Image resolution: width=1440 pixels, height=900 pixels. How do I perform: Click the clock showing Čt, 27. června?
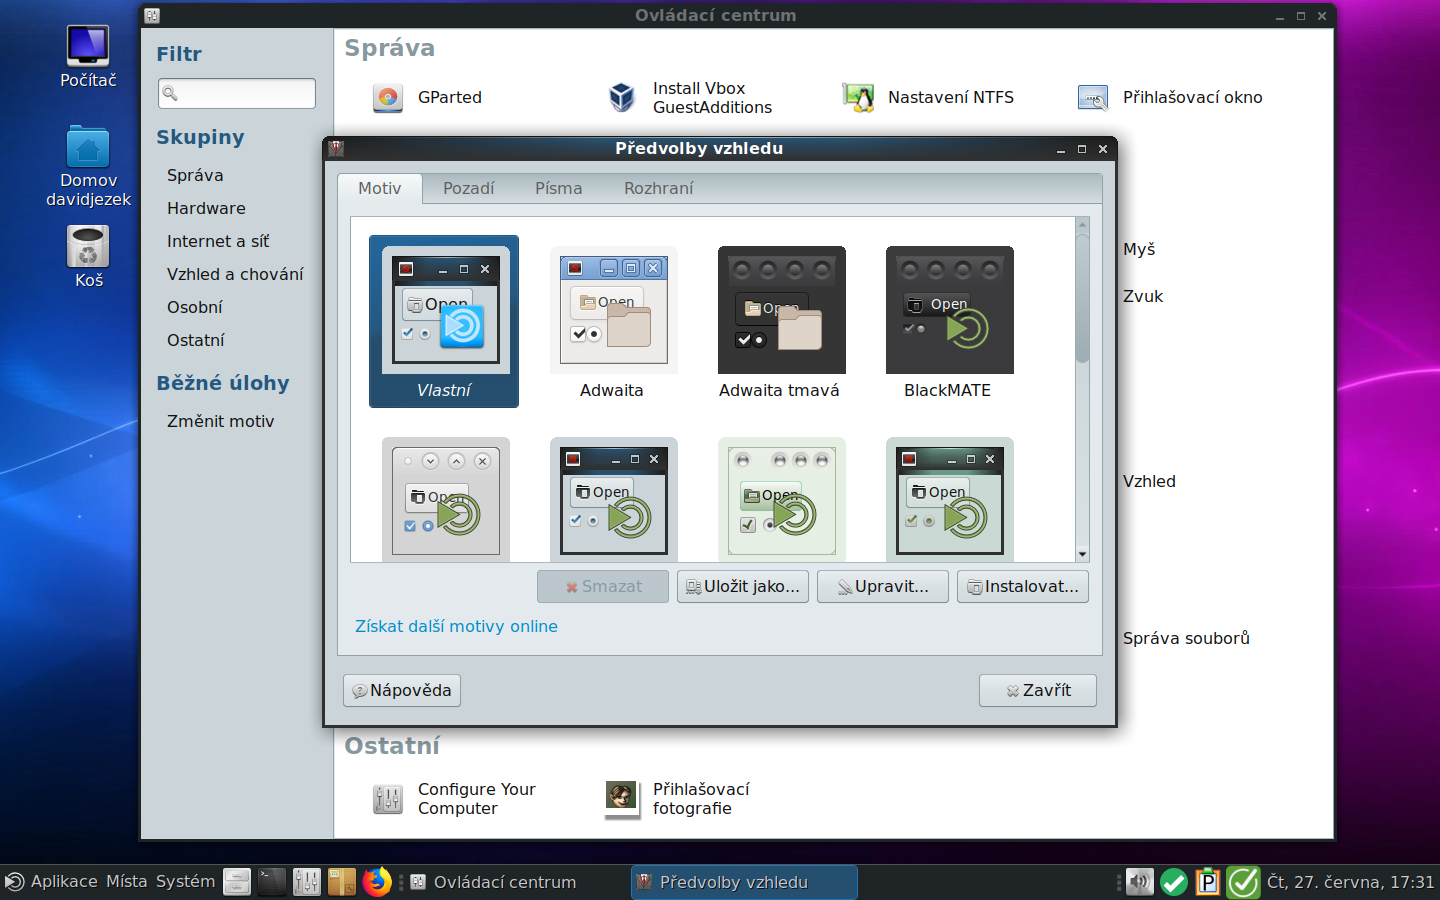(x=1350, y=882)
